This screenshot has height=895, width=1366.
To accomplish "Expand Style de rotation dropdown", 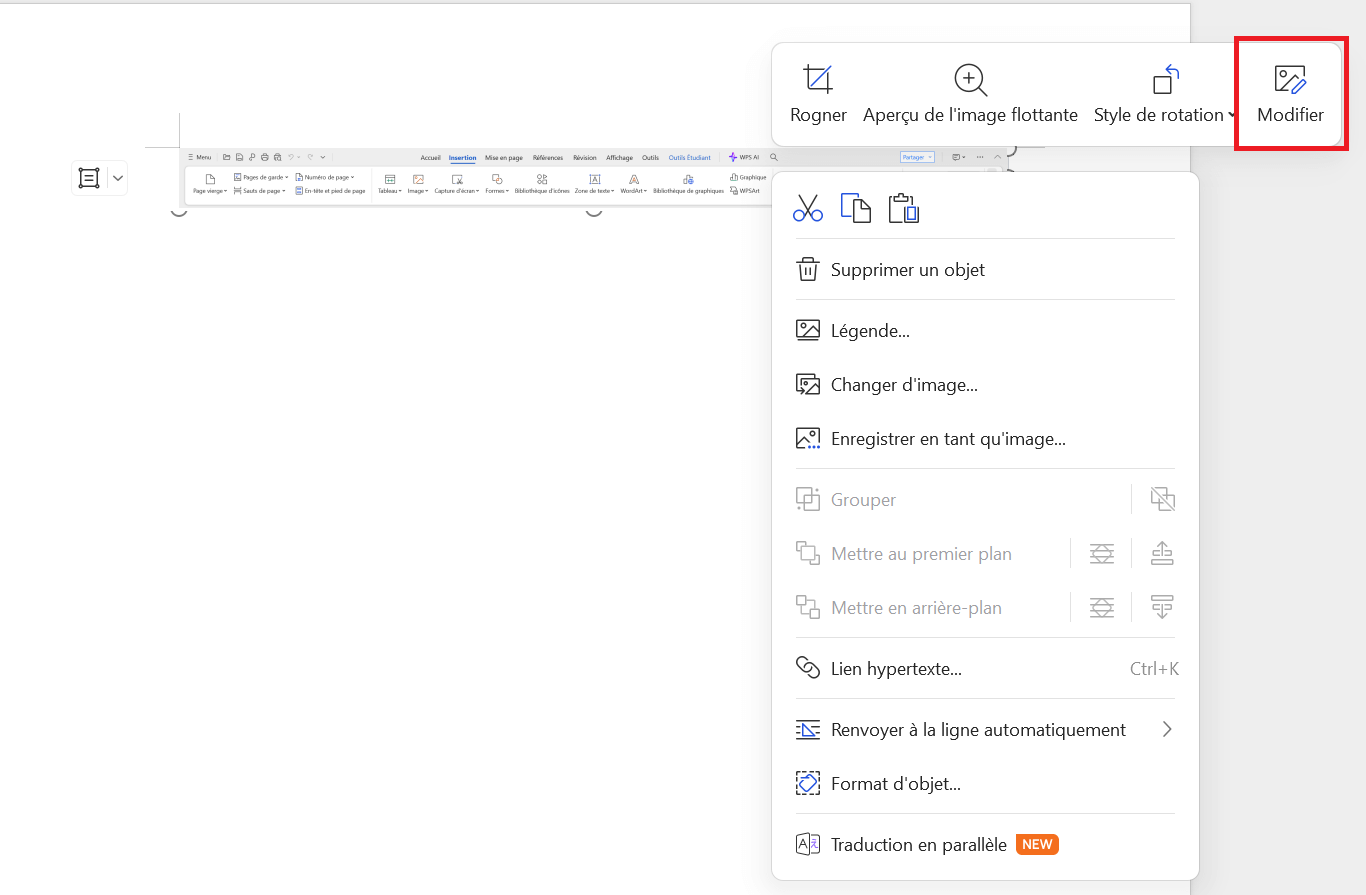I will (x=1164, y=94).
